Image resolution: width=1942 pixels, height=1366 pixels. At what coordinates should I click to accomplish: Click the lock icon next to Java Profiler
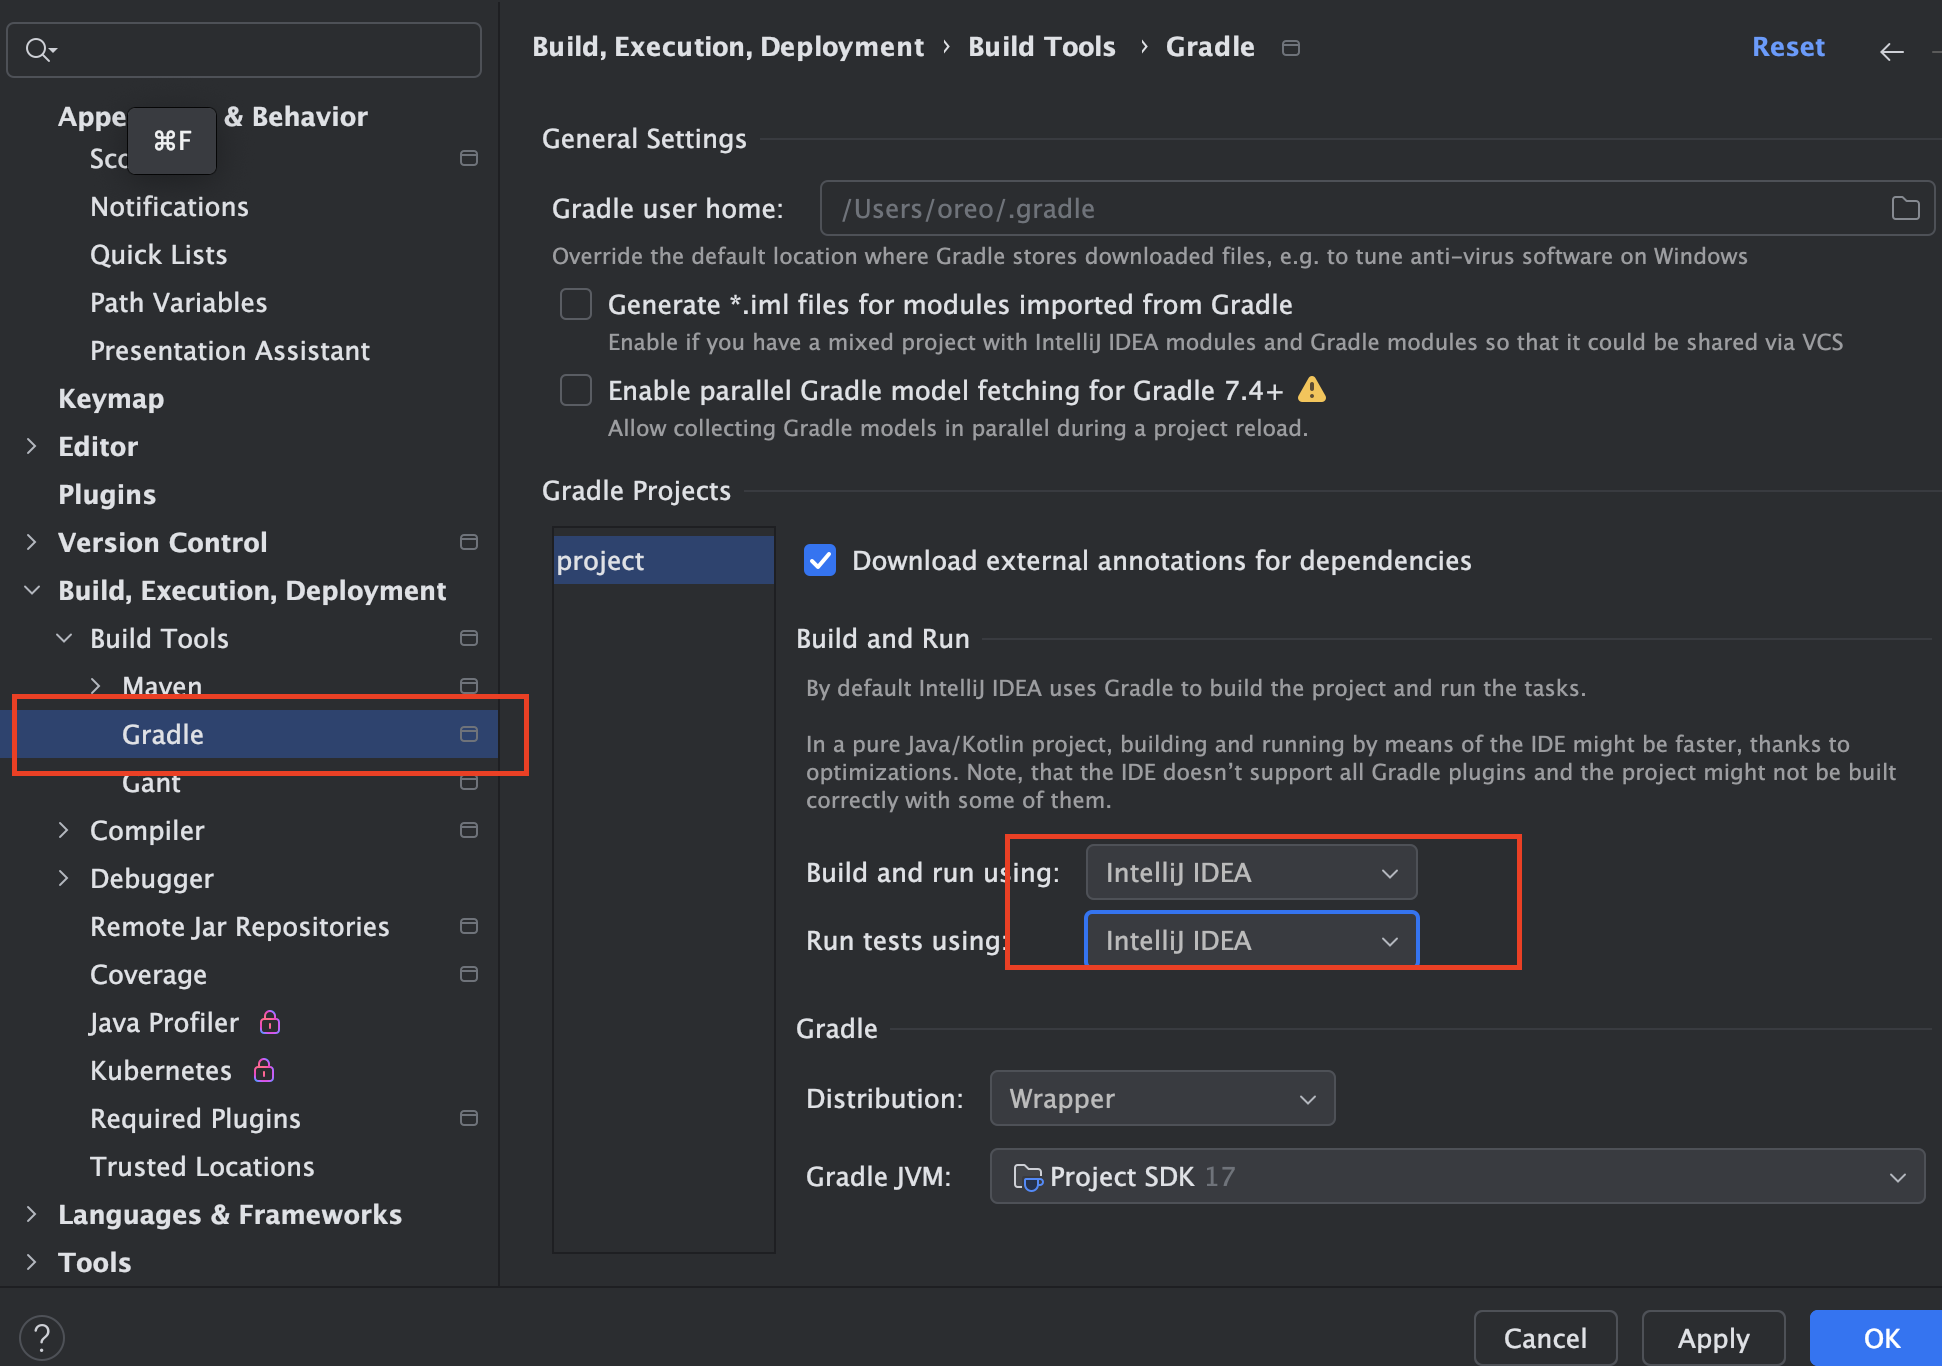point(269,1022)
